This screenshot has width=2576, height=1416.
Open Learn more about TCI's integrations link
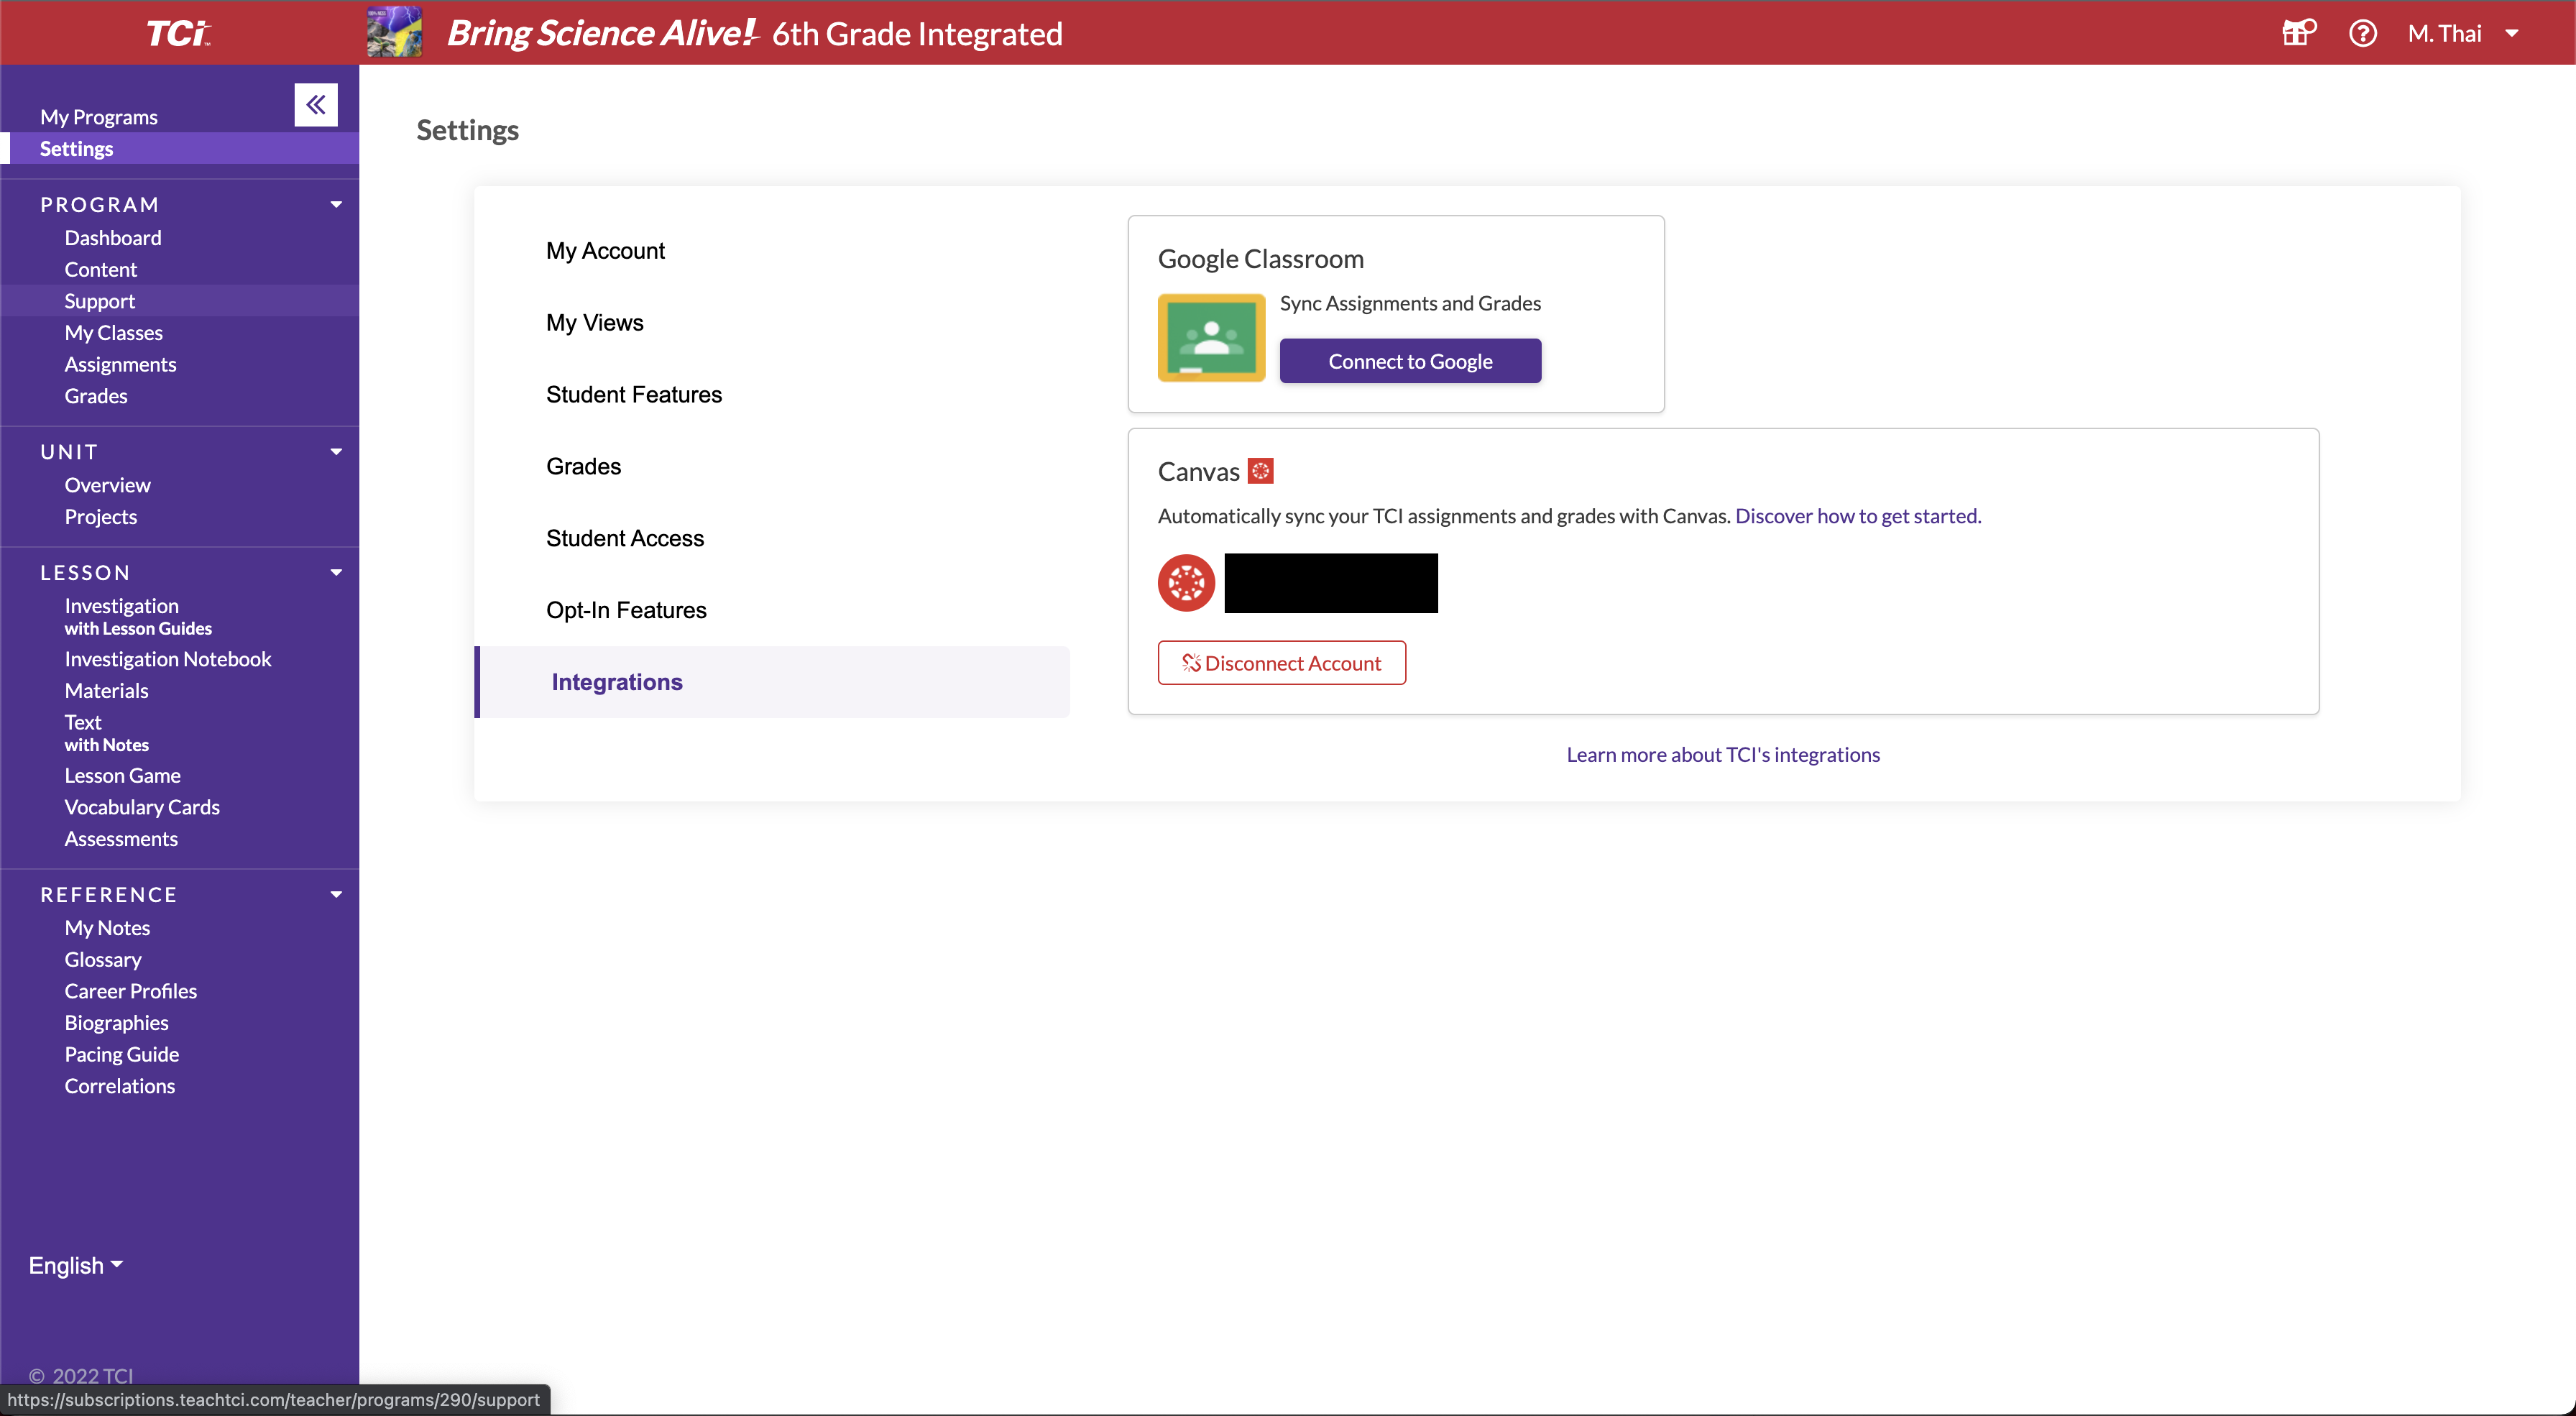tap(1722, 754)
